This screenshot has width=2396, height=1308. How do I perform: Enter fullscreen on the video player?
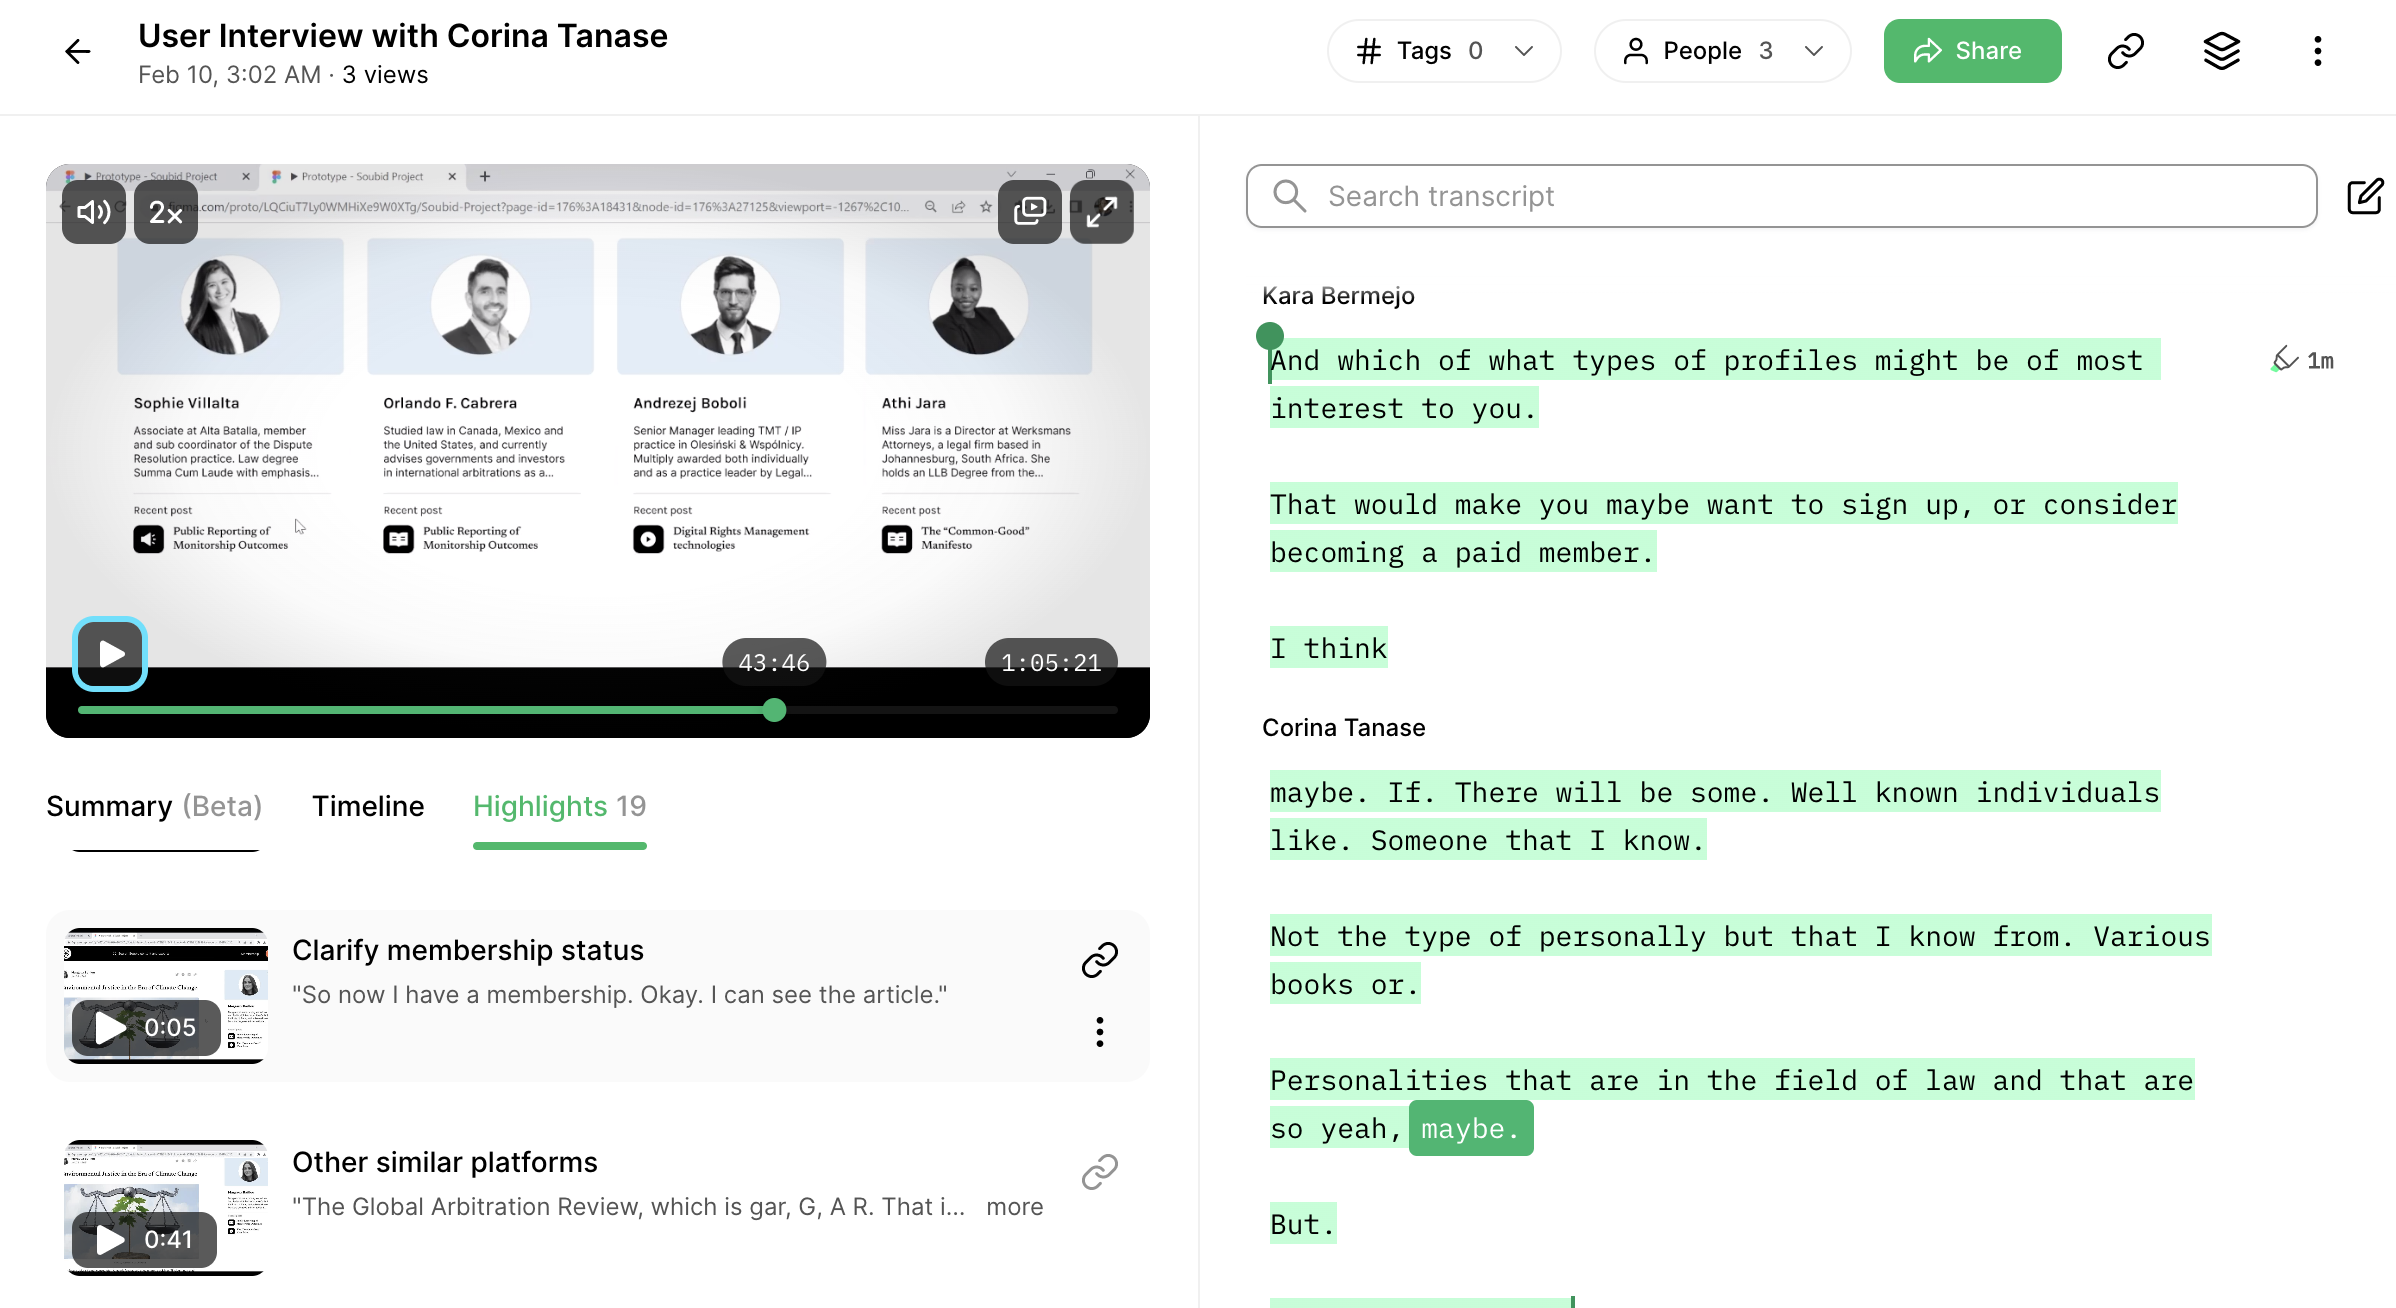[x=1101, y=211]
